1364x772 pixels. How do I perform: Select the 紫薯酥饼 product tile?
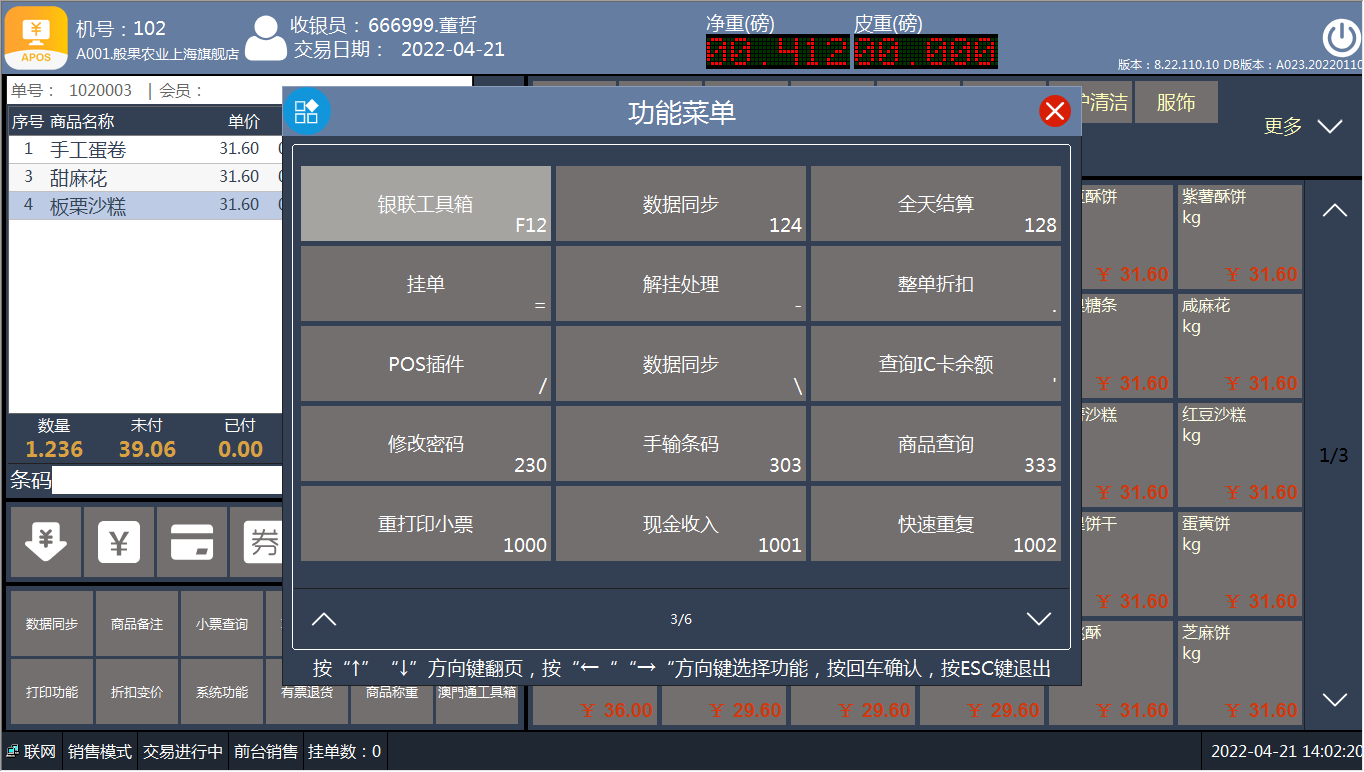click(x=1240, y=236)
